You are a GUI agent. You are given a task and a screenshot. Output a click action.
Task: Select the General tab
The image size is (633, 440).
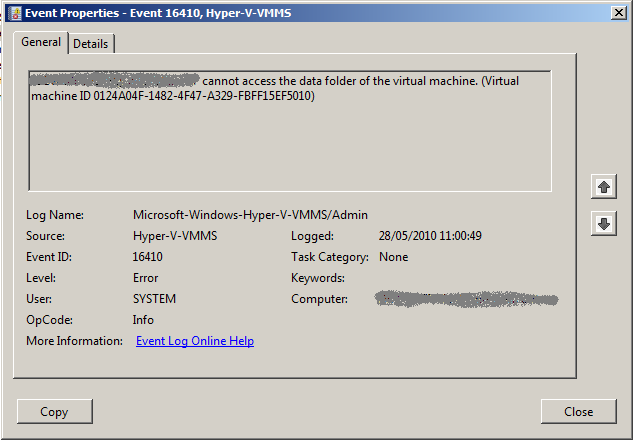tap(41, 43)
